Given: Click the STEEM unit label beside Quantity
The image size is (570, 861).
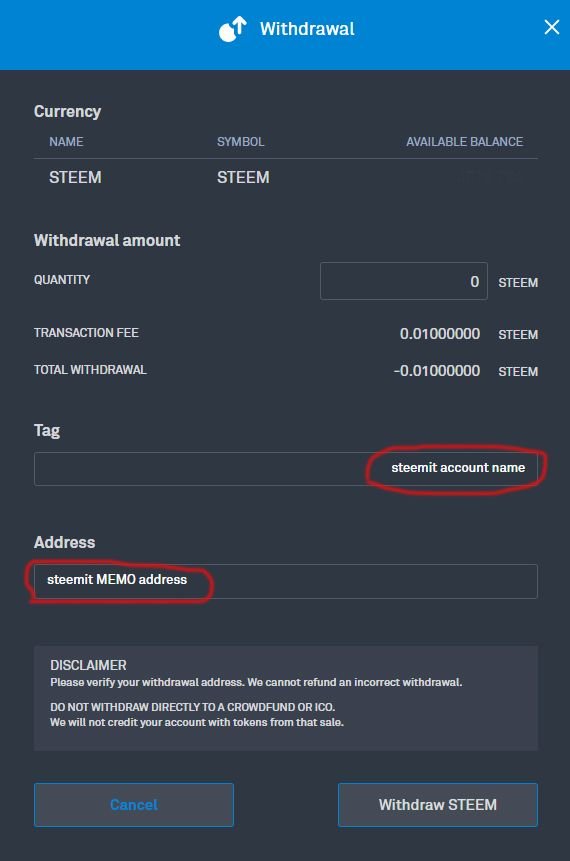Looking at the screenshot, I should pyautogui.click(x=518, y=282).
